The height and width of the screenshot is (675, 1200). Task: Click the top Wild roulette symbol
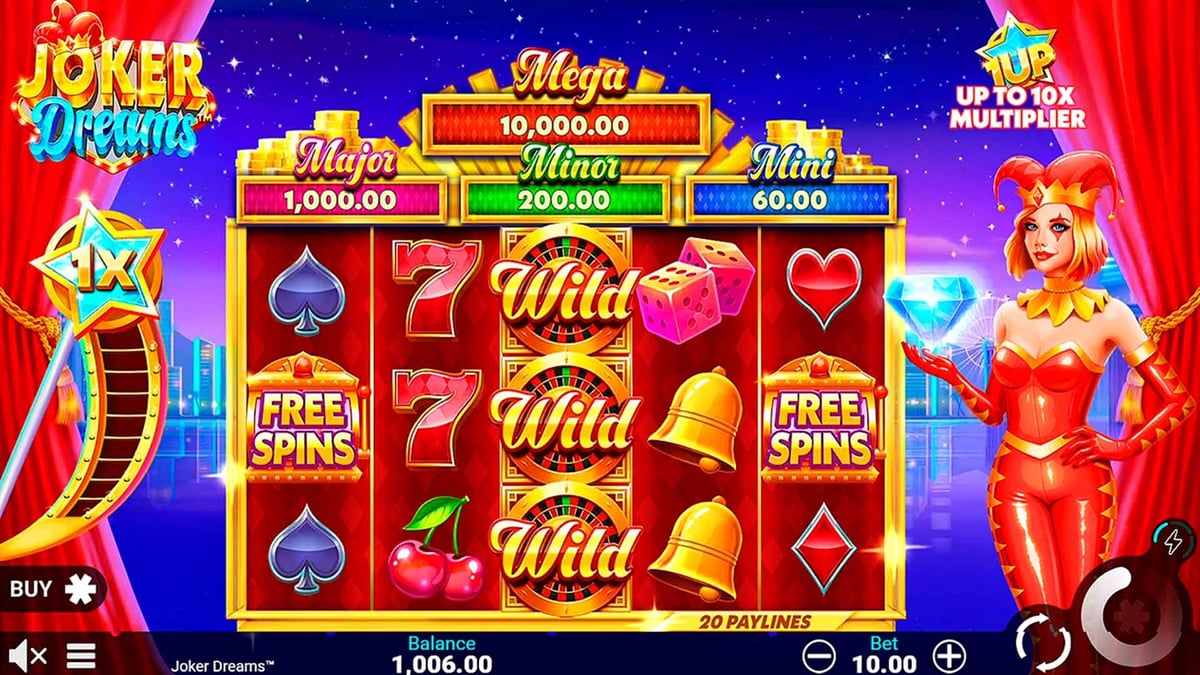point(566,292)
